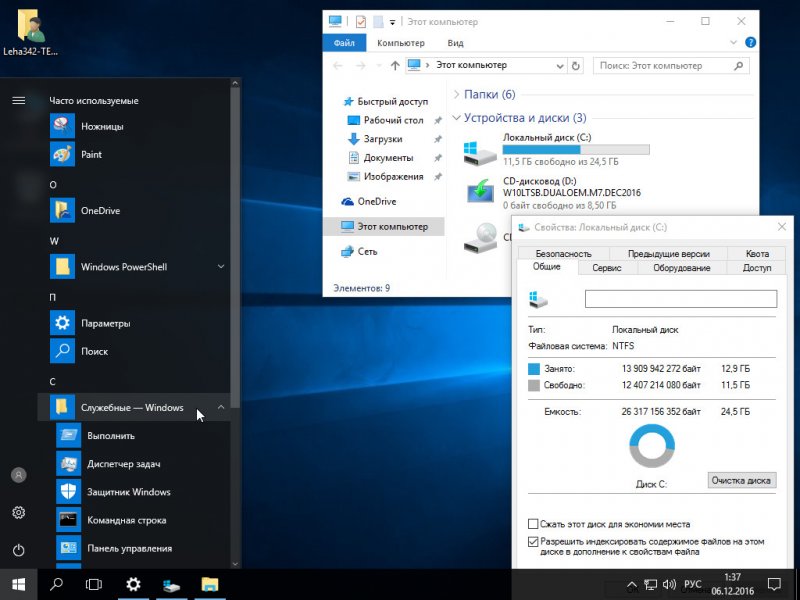Click the volume speaker tray icon
The image size is (800, 600).
669,585
